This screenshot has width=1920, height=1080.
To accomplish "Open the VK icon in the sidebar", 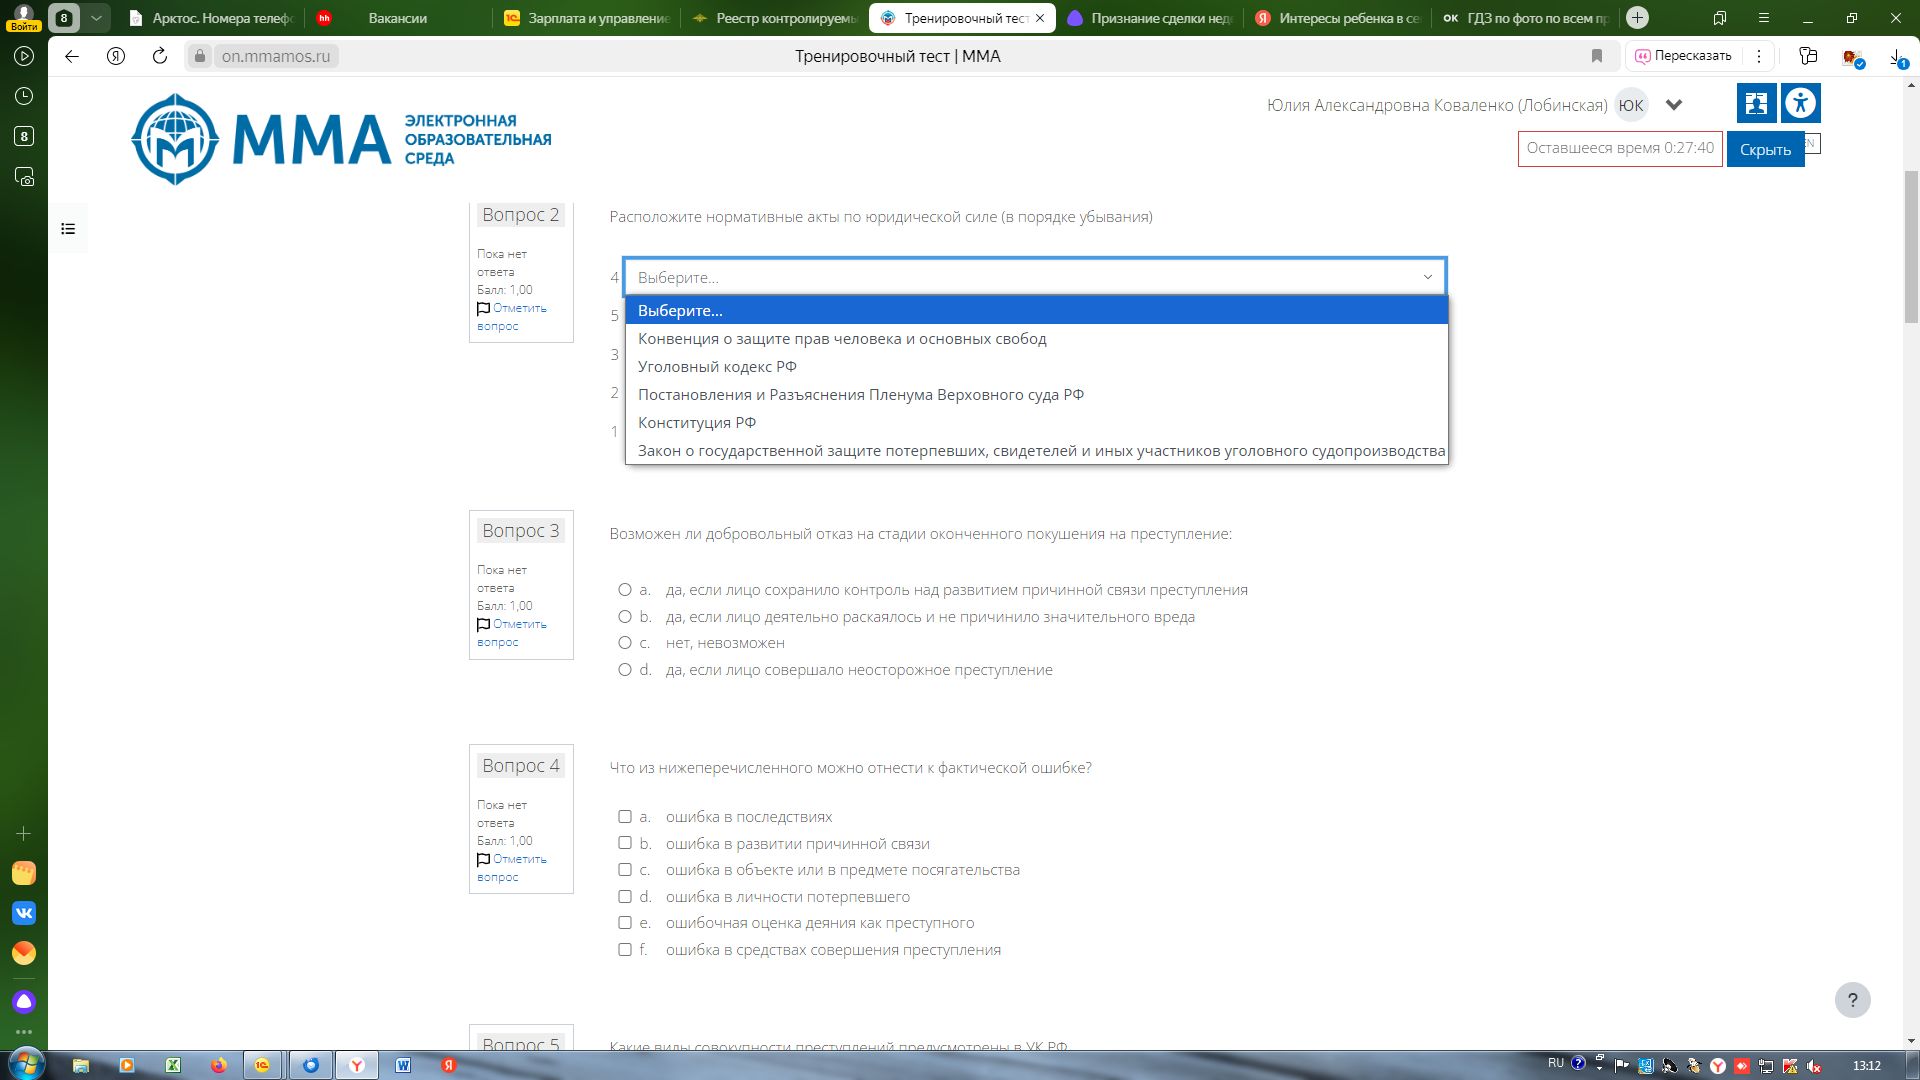I will pos(24,913).
